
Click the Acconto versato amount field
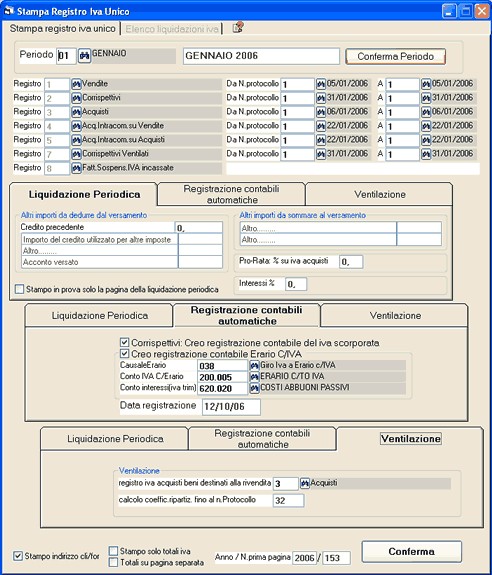(200, 262)
